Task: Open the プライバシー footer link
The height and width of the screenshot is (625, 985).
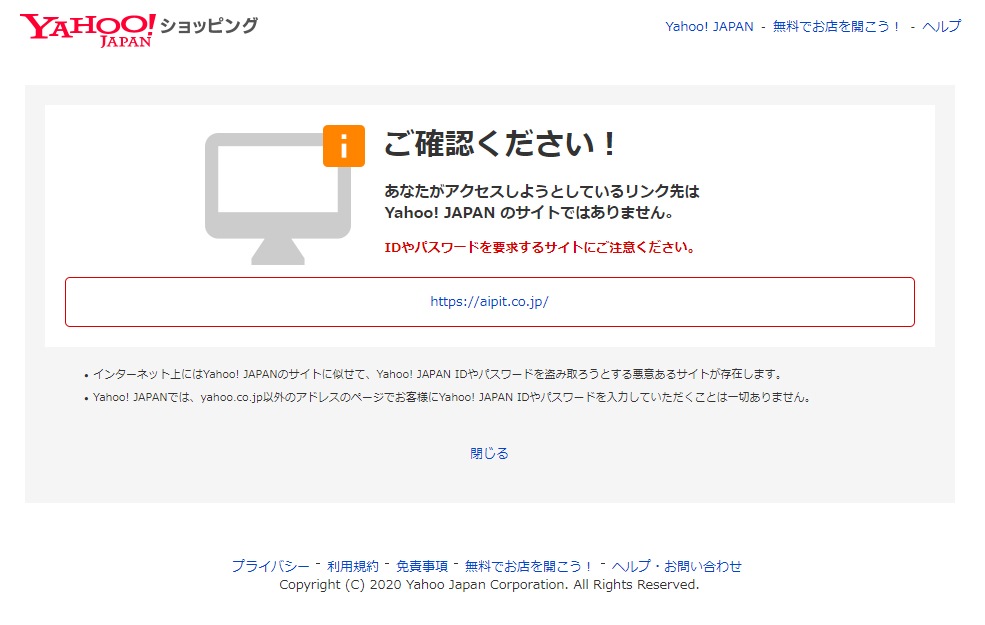Action: click(x=270, y=566)
